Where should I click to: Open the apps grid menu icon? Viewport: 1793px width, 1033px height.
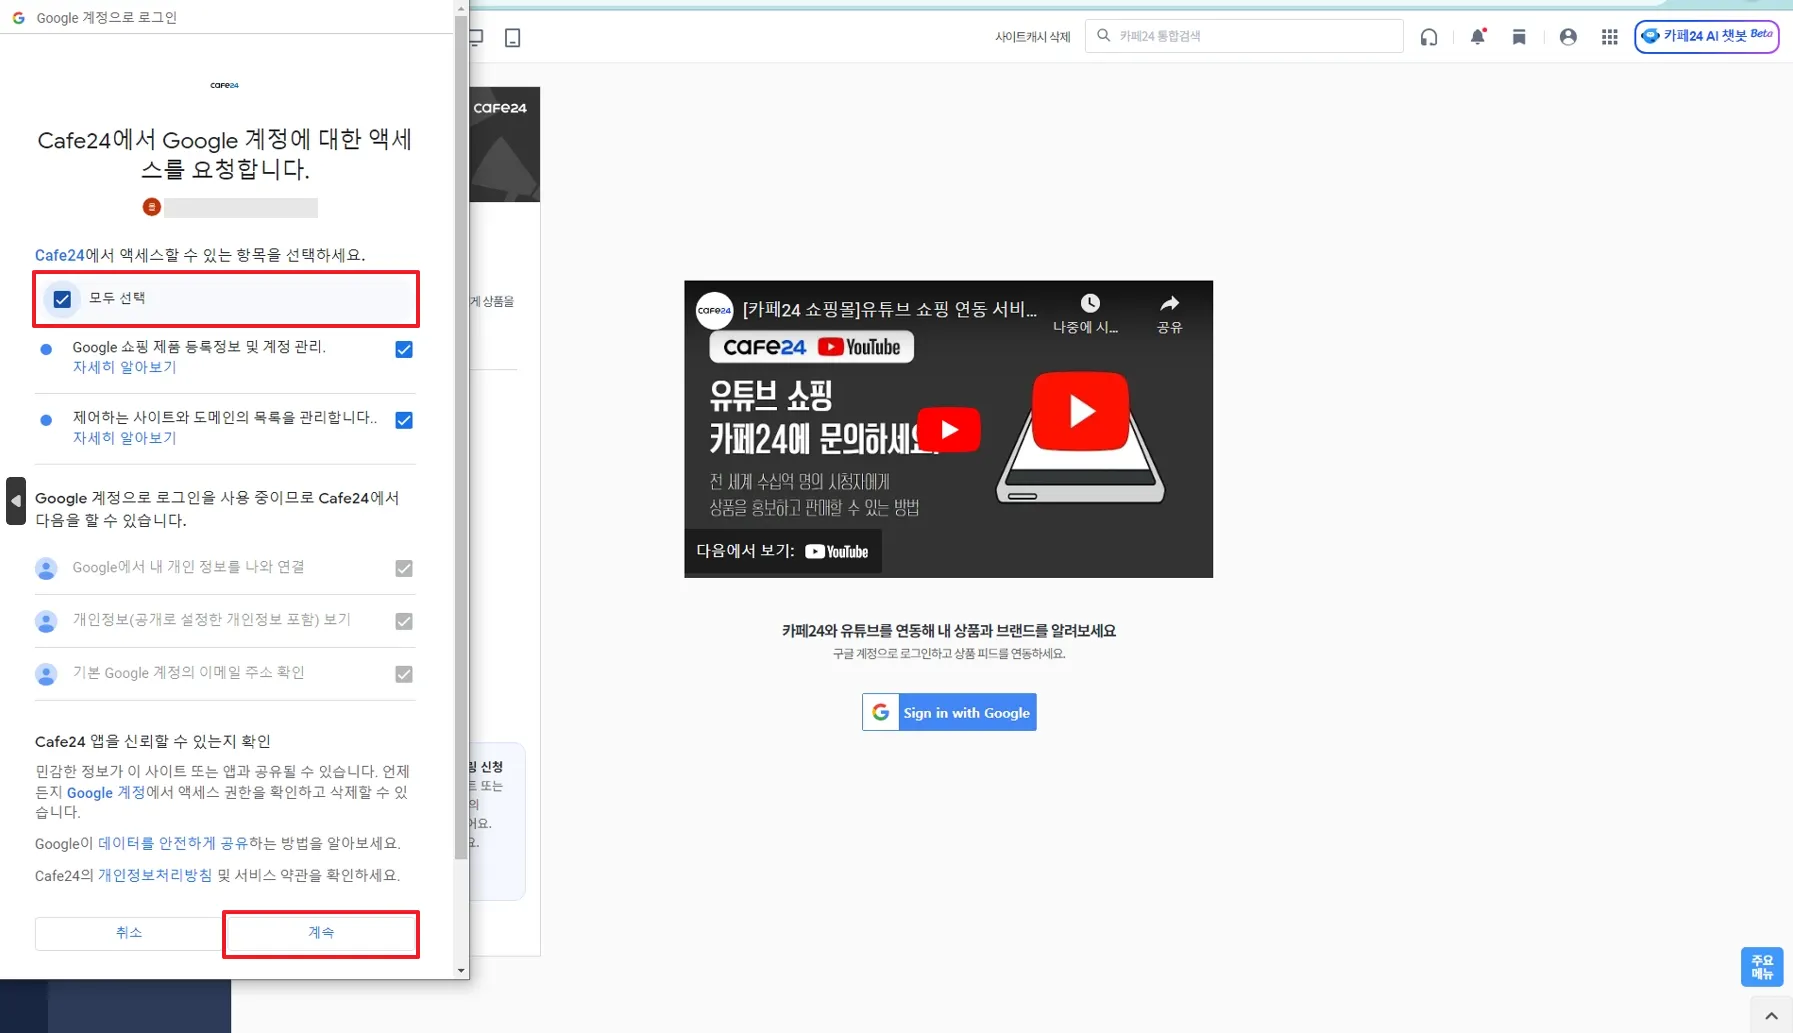click(1609, 37)
